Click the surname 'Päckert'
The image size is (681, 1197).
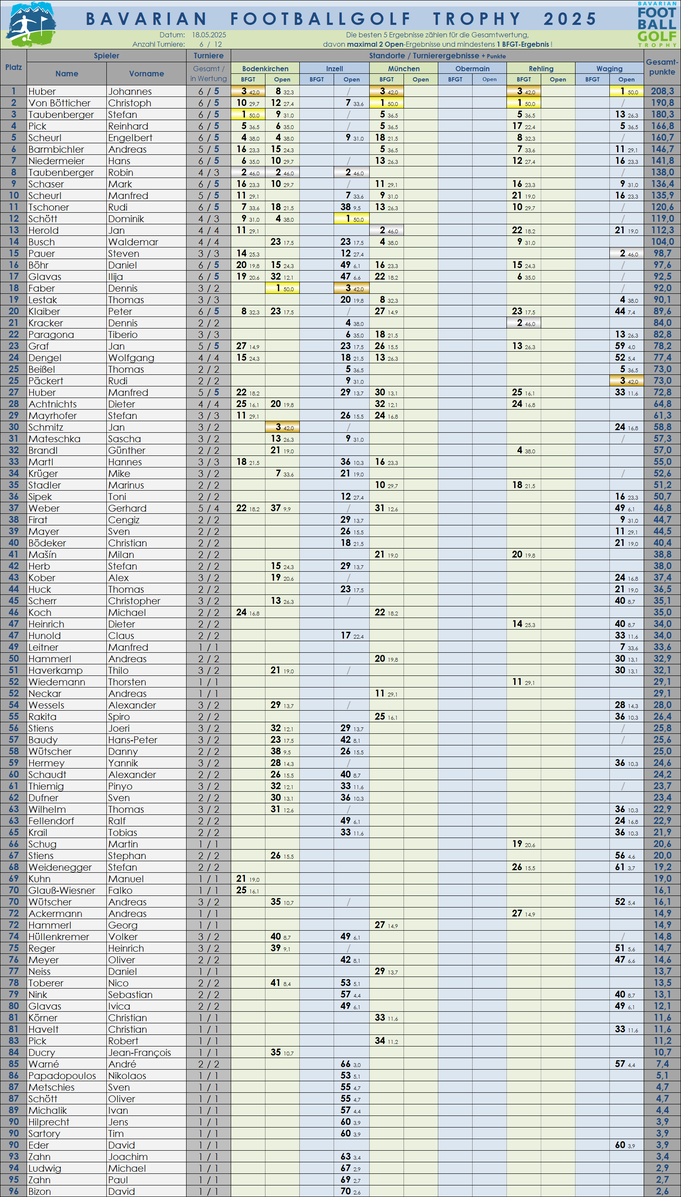47,383
